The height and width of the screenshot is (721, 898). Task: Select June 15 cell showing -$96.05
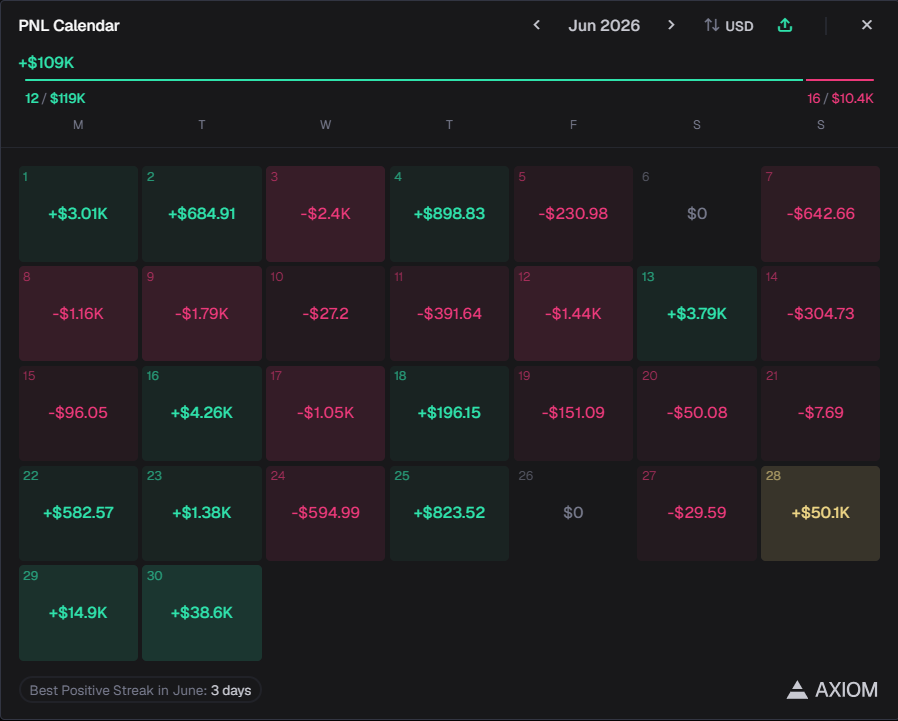coord(78,413)
